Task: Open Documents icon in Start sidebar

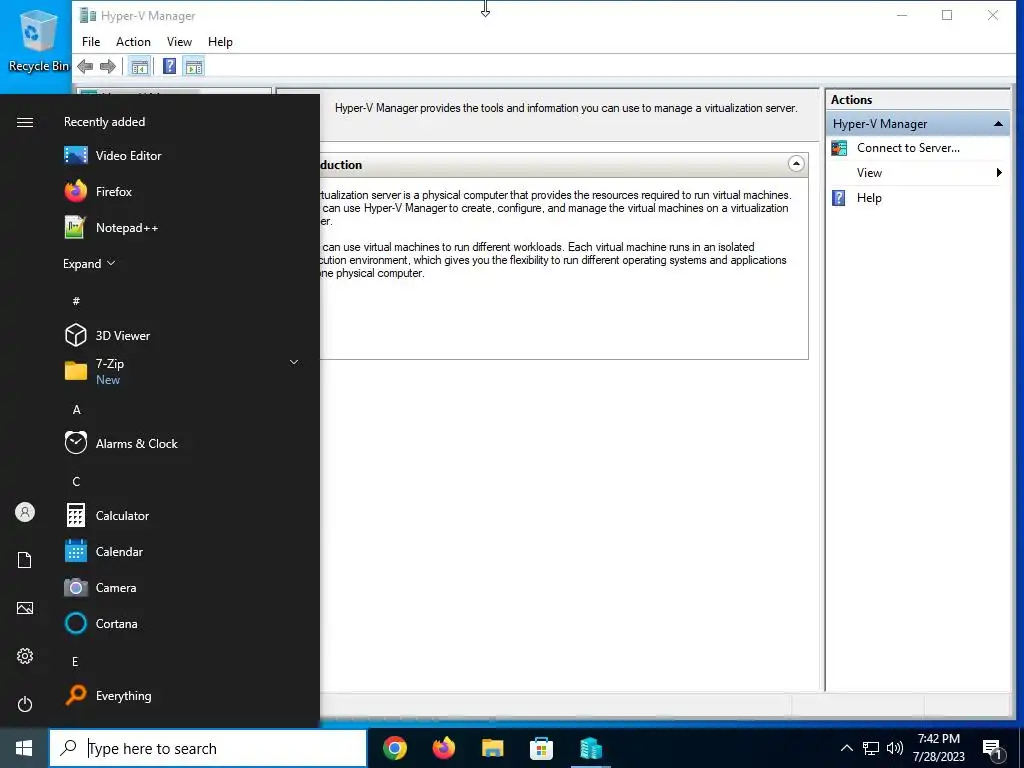Action: (25, 560)
